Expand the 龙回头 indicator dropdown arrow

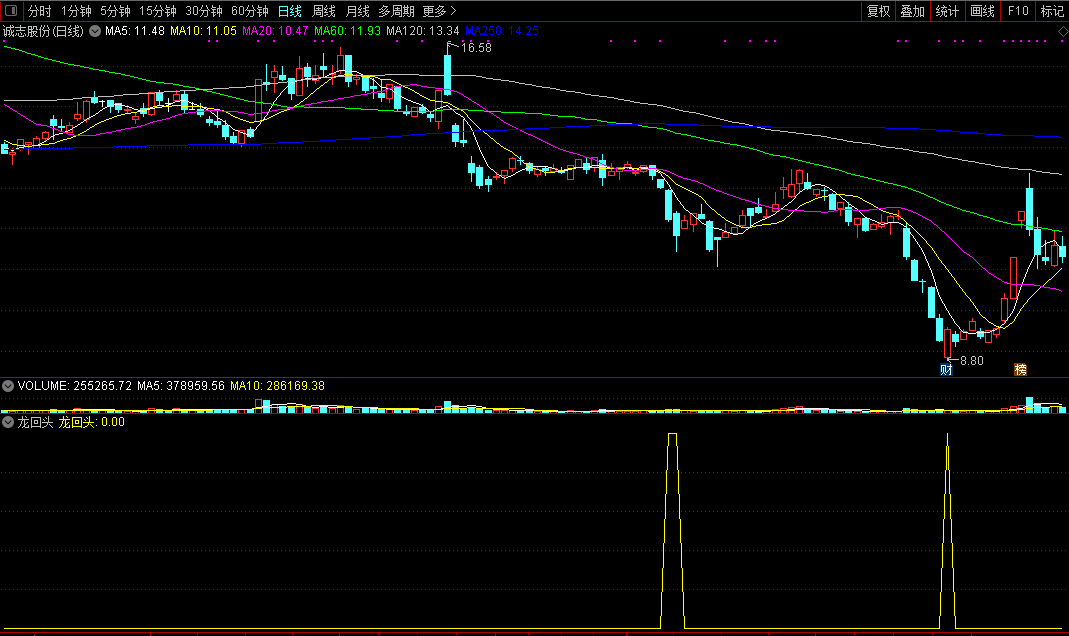pyautogui.click(x=7, y=422)
